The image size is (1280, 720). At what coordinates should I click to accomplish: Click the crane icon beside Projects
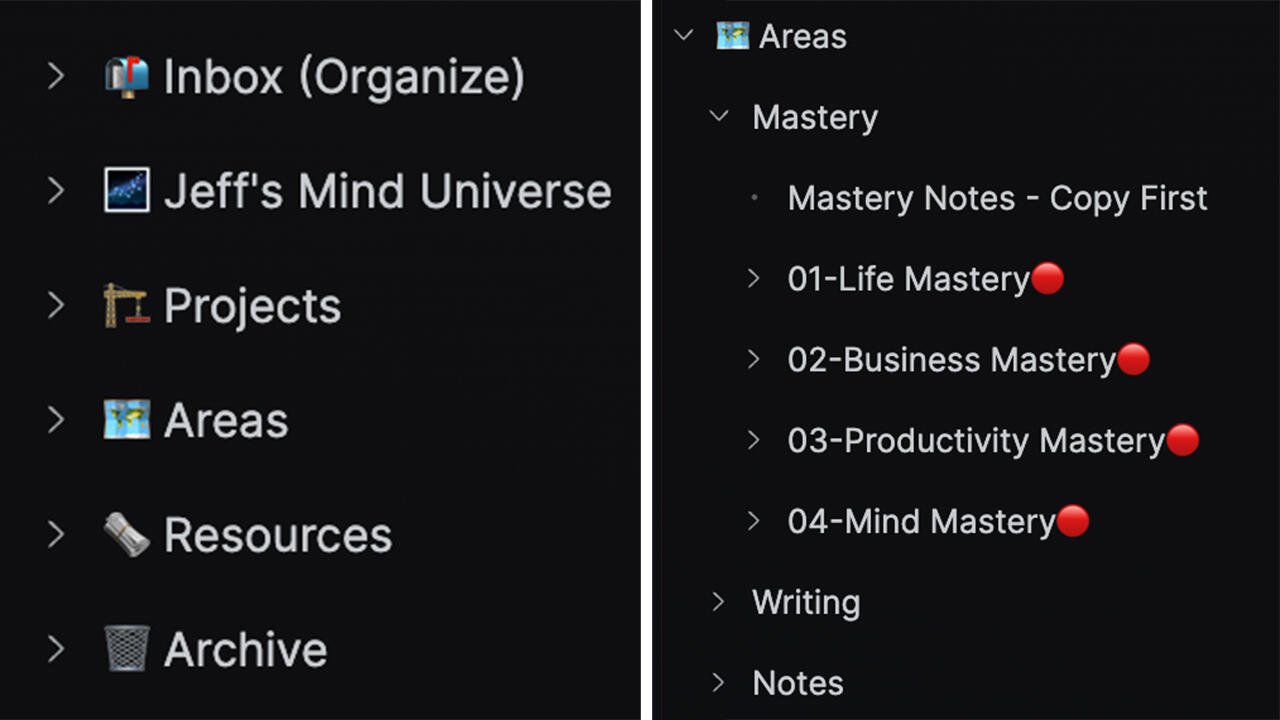click(127, 305)
